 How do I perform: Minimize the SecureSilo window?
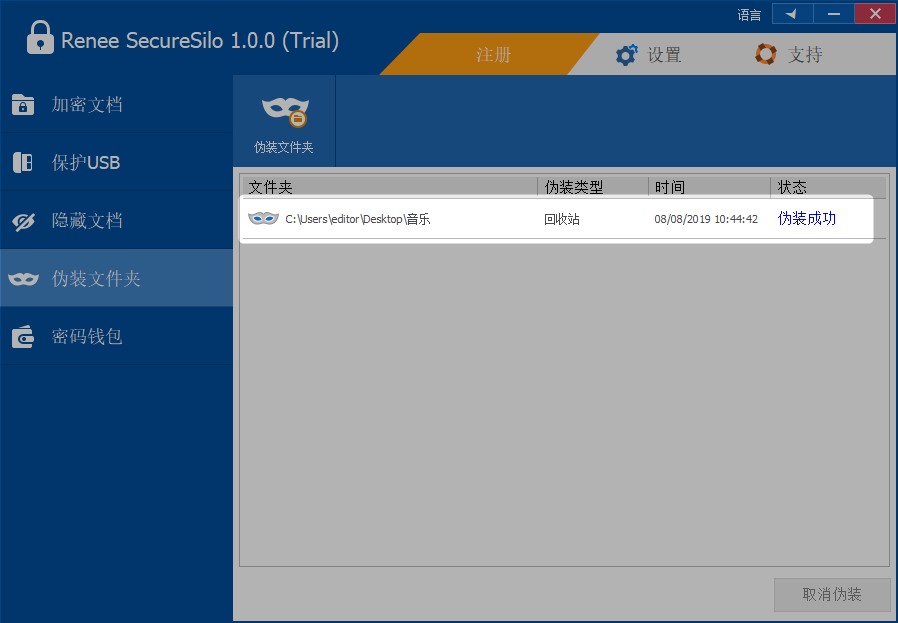point(834,14)
